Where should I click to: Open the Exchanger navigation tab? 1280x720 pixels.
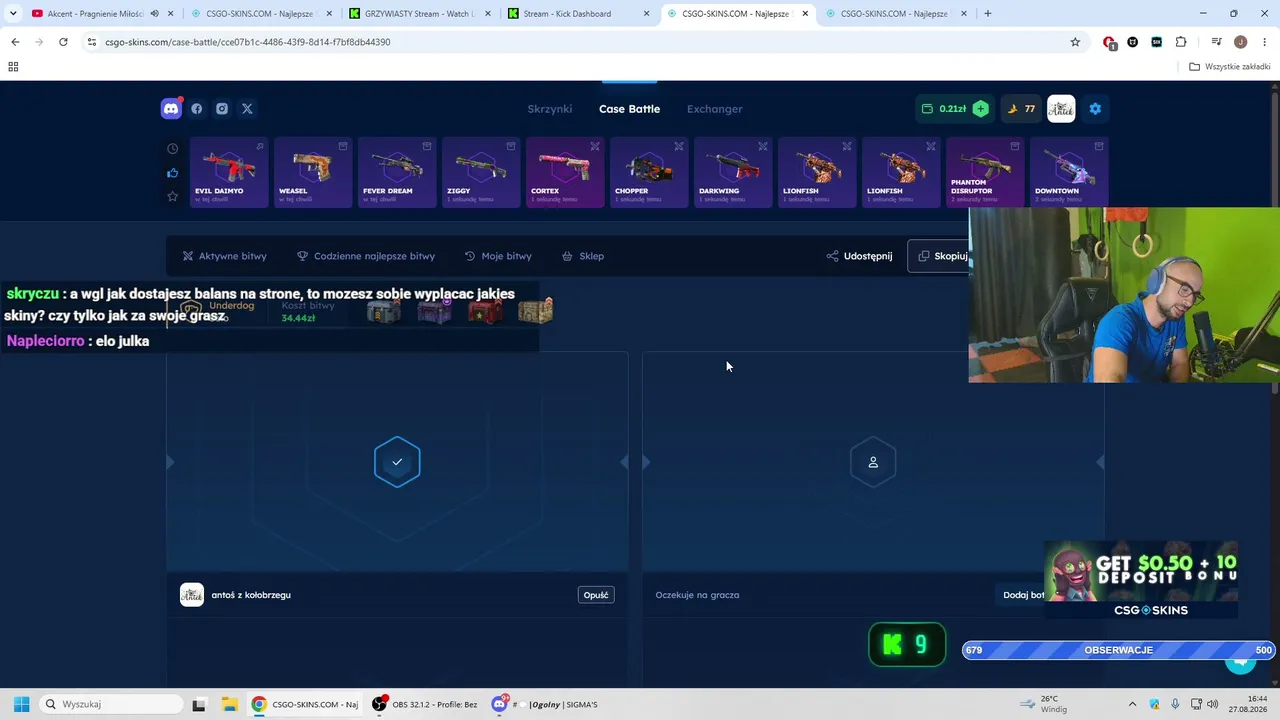(x=715, y=109)
